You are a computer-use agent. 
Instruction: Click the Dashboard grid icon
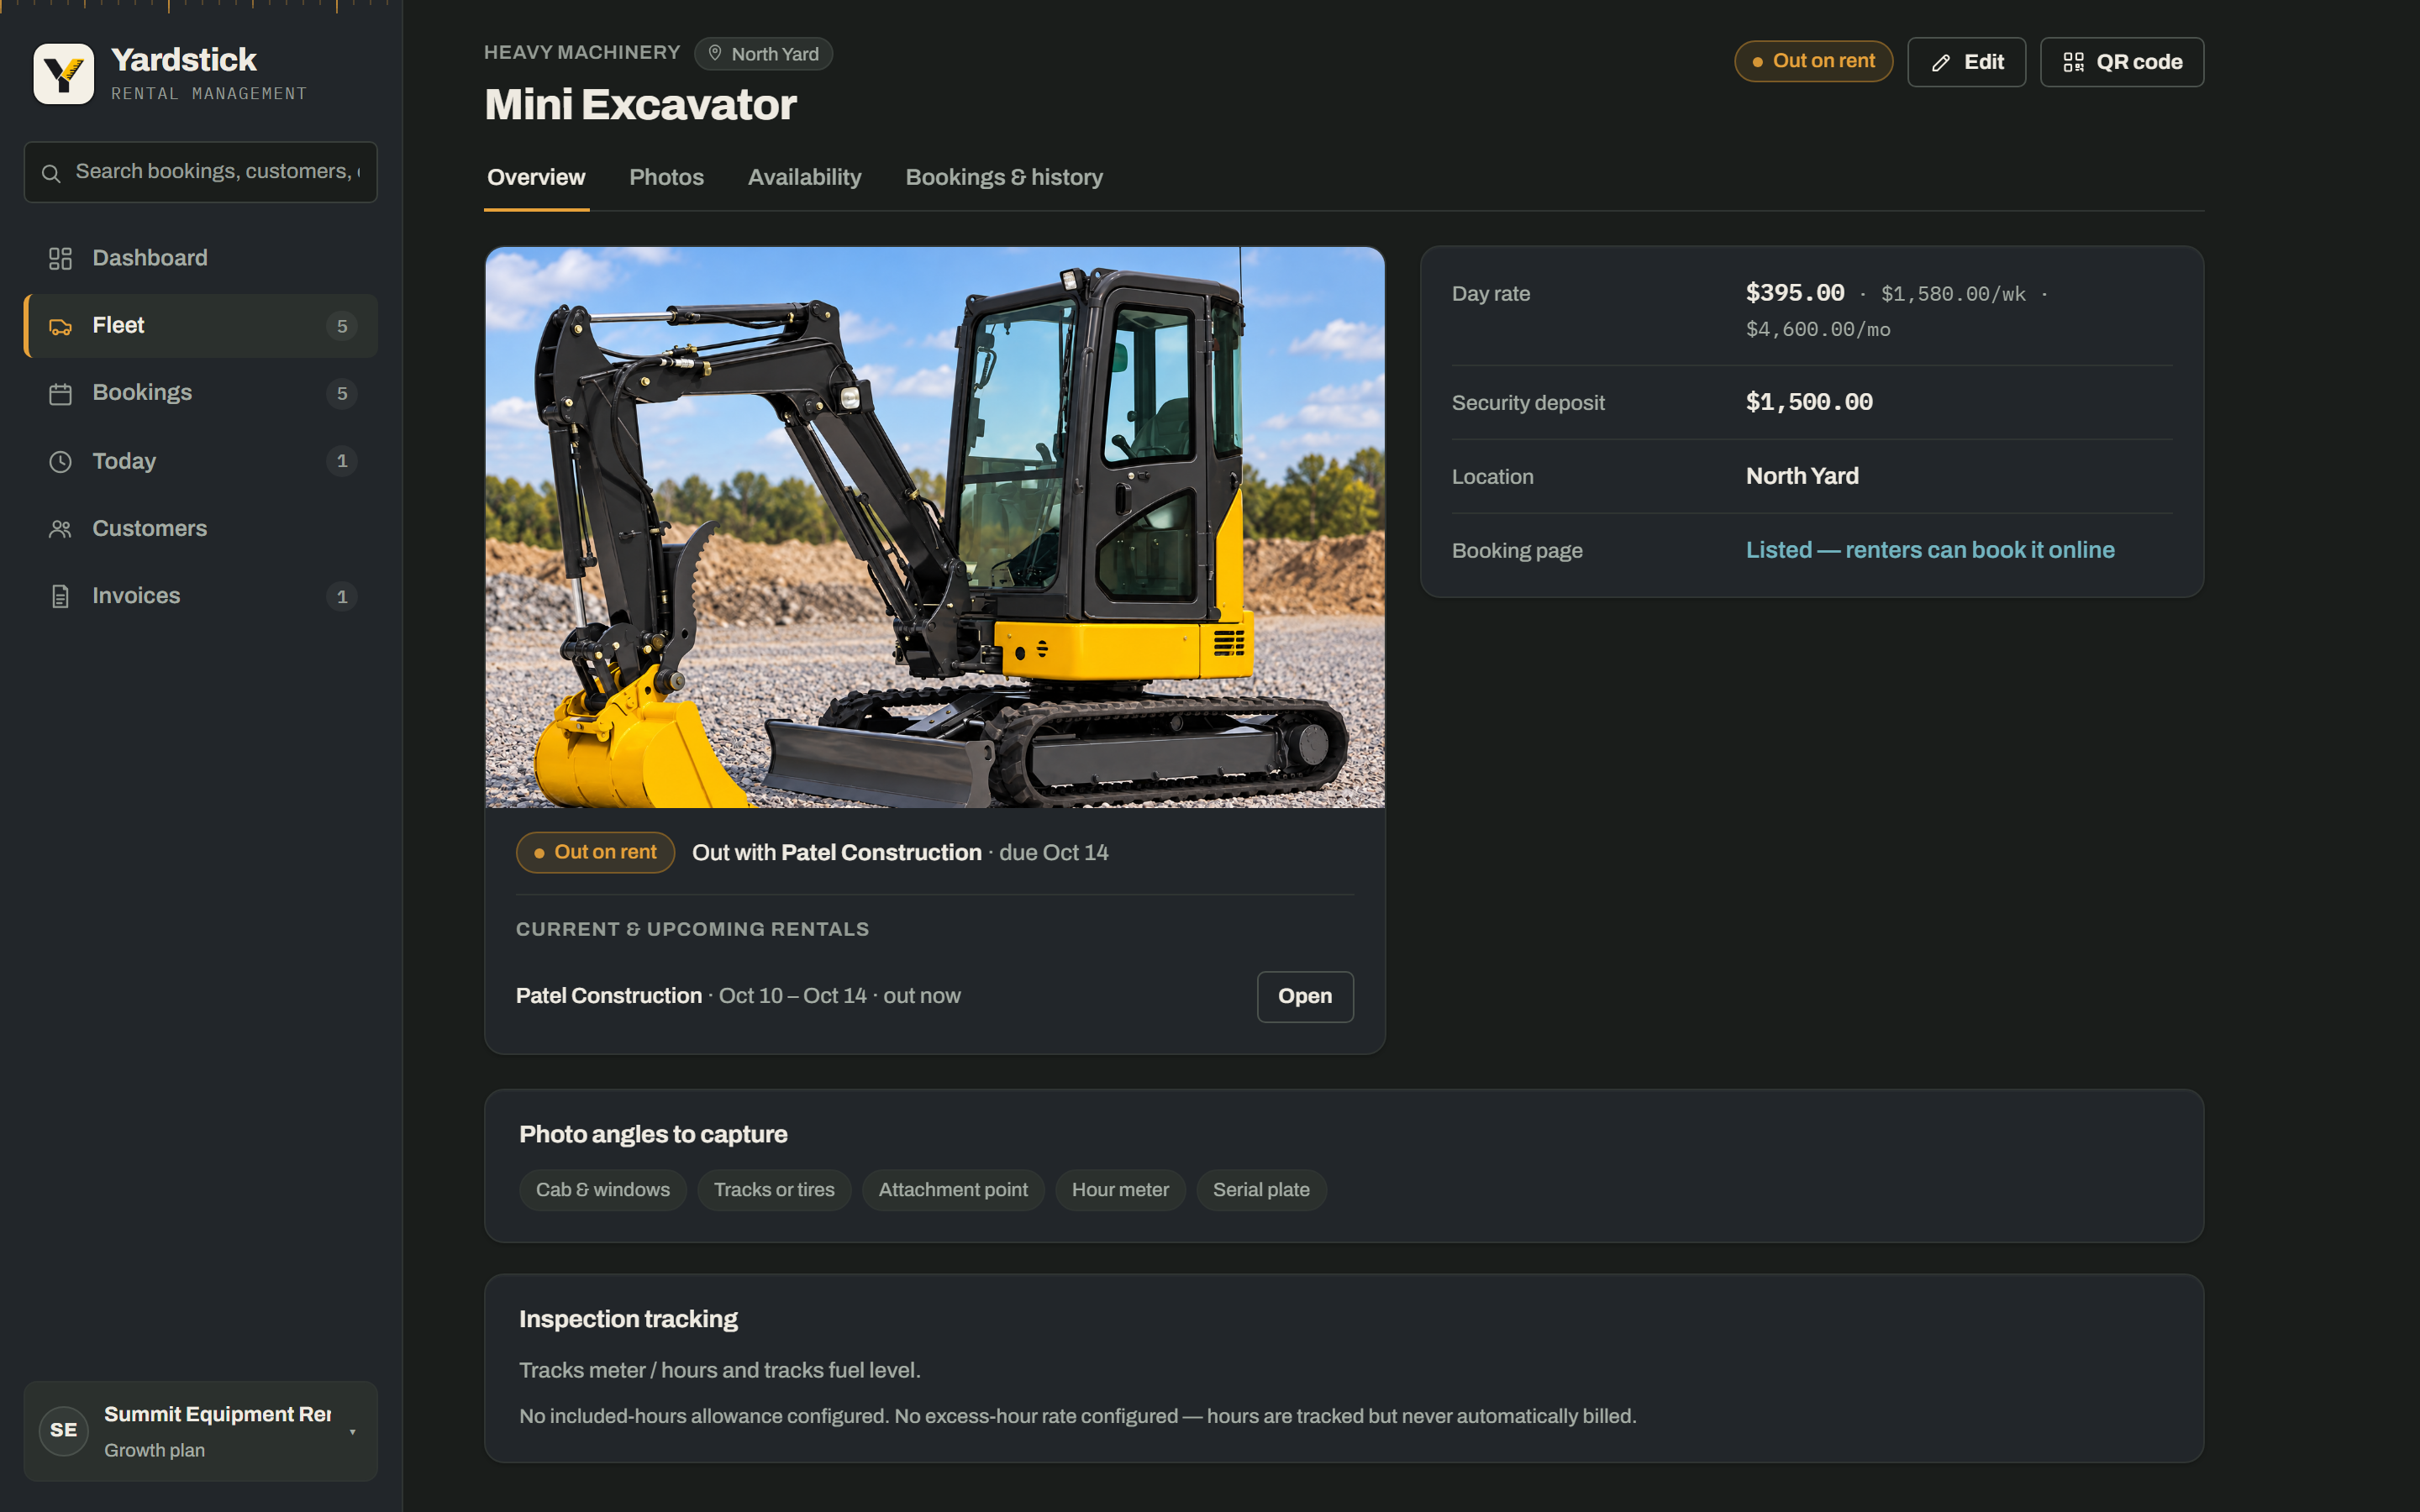[x=60, y=259]
